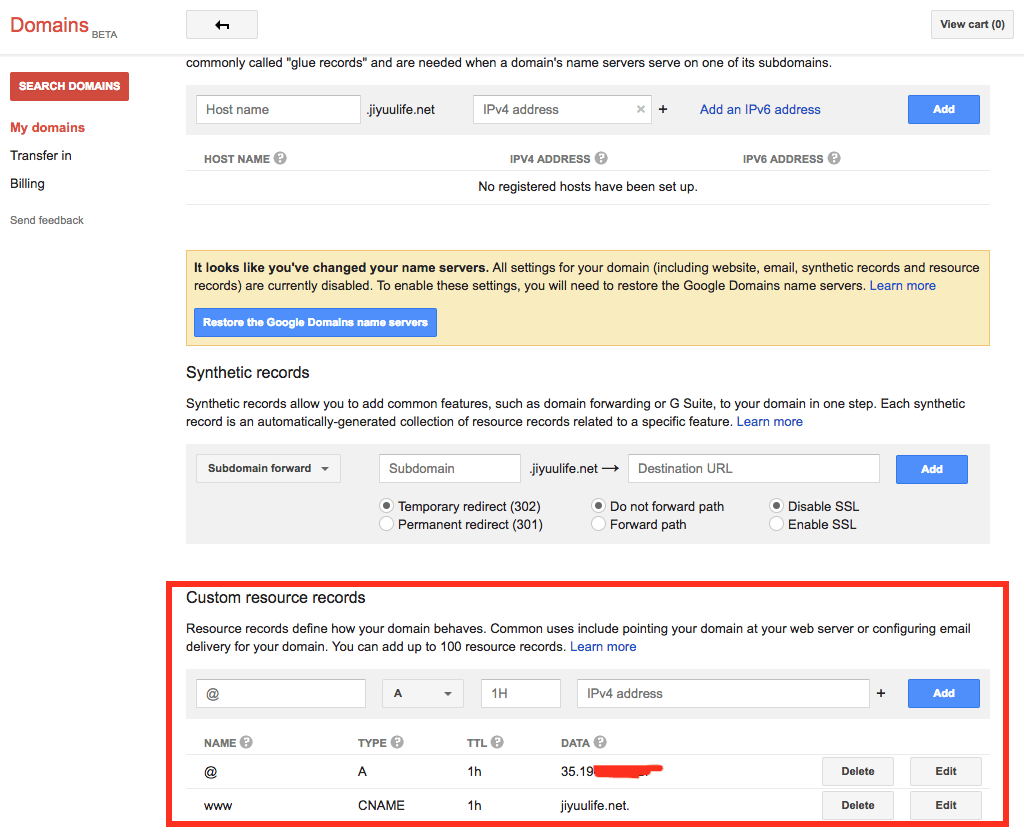Viewport: 1024px width, 832px height.
Task: Click help icon next to HOST NAME
Action: point(280,158)
